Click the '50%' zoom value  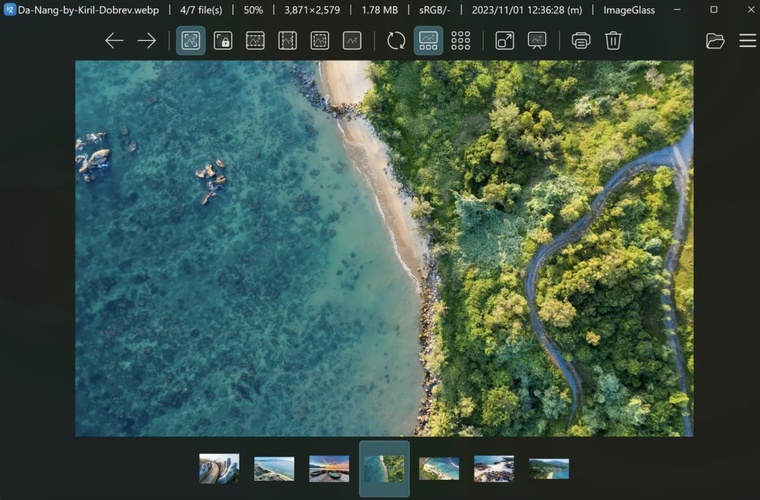(253, 10)
